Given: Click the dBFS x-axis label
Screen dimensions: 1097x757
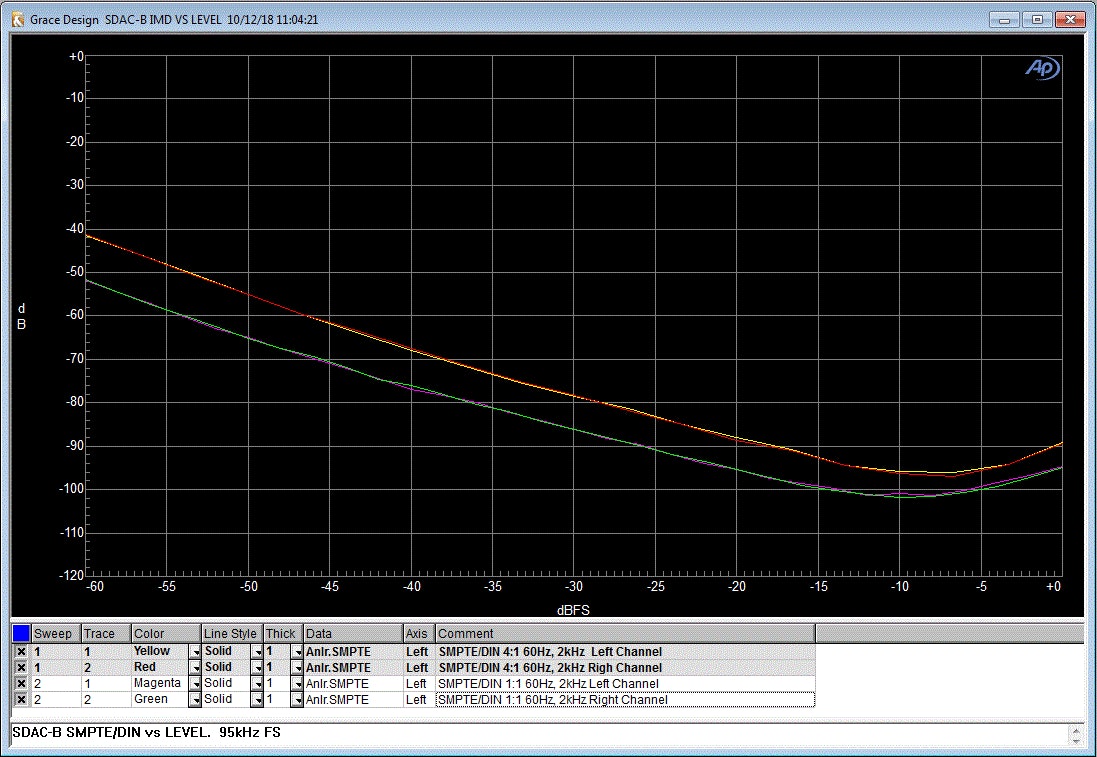Looking at the screenshot, I should coord(574,609).
